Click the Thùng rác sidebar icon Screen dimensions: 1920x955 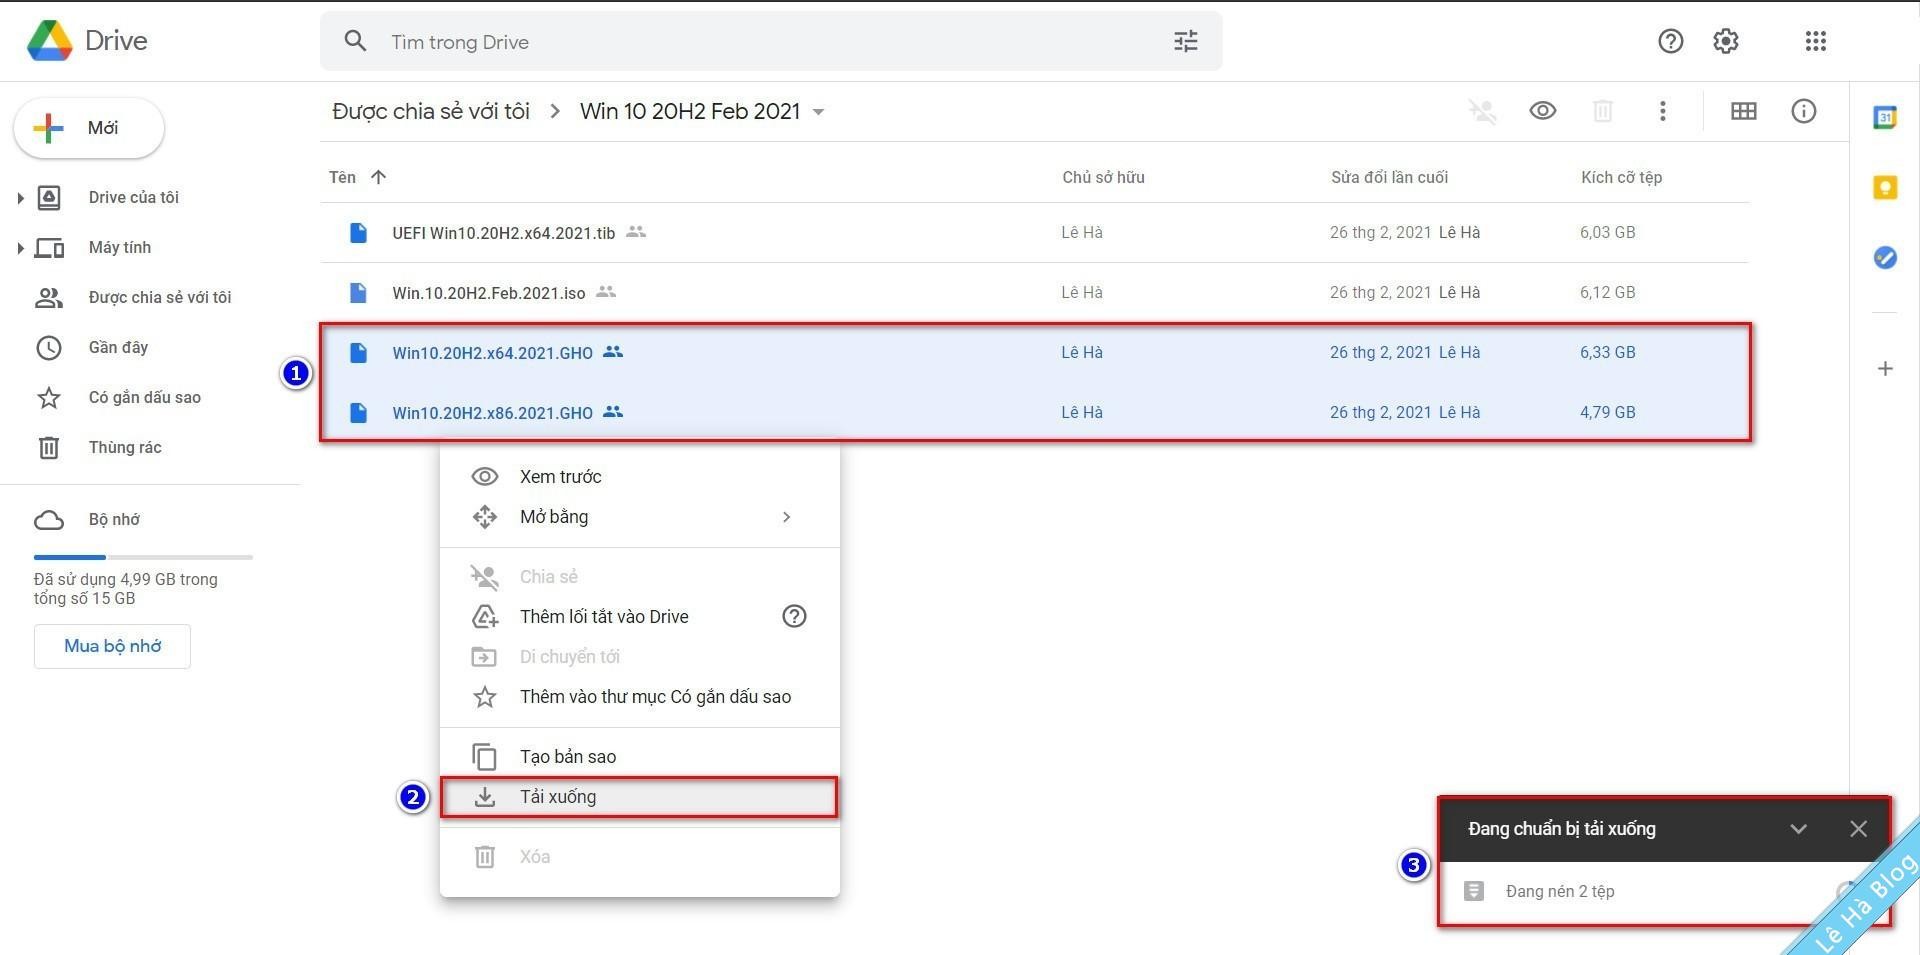click(48, 447)
